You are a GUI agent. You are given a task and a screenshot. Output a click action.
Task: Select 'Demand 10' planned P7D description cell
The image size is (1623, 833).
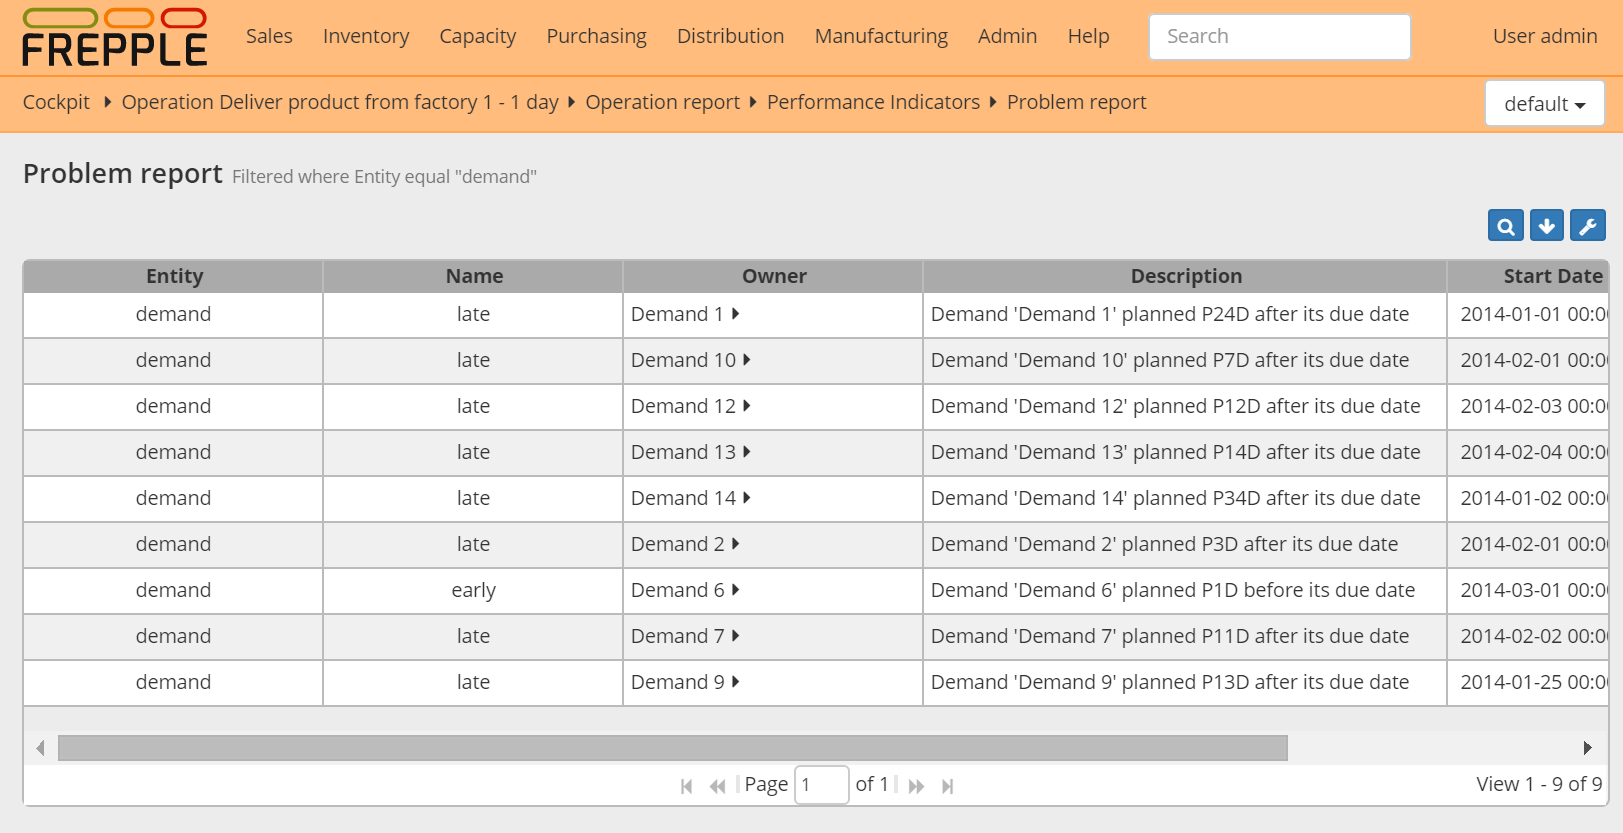pyautogui.click(x=1185, y=361)
